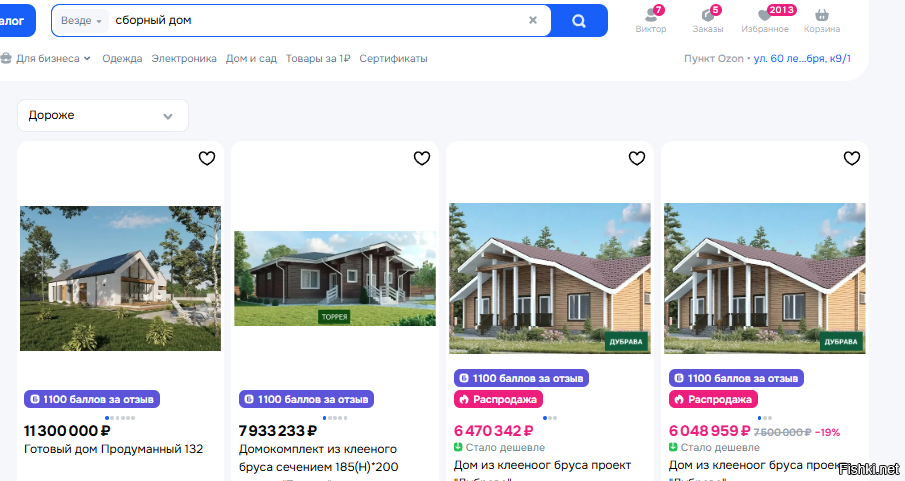This screenshot has height=481, width=905.
Task: Toggle favorite heart on Домокомплект из клееного бруса
Action: click(422, 158)
